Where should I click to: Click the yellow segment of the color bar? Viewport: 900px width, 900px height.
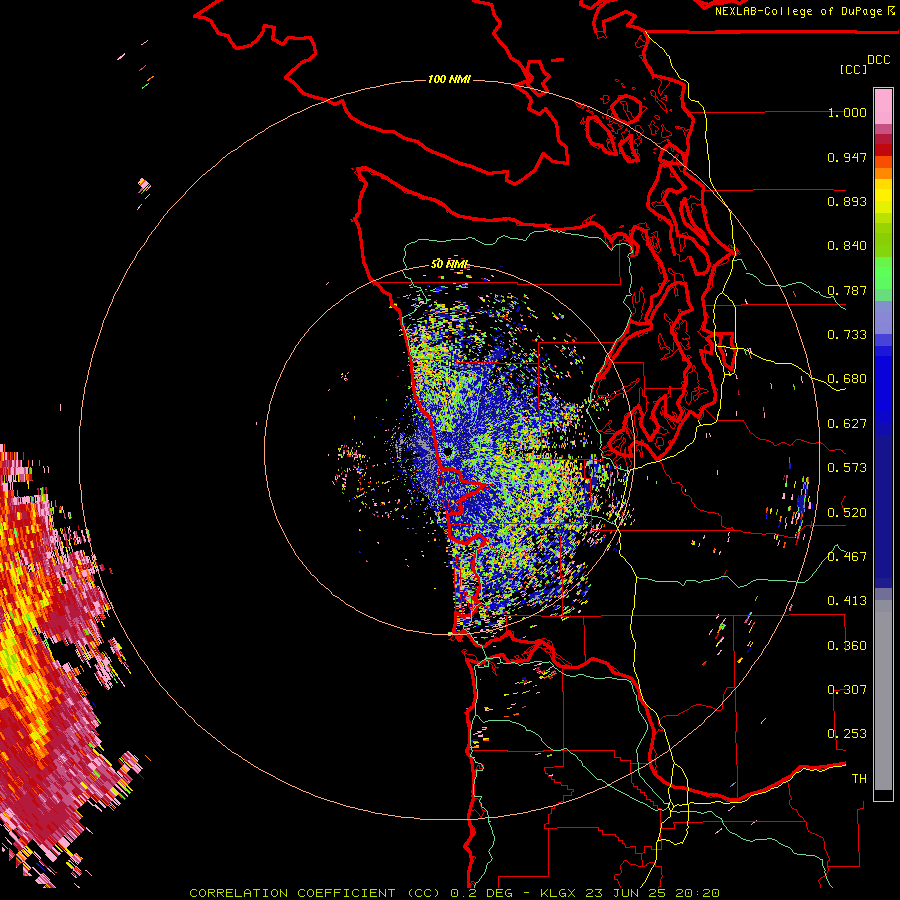point(883,197)
